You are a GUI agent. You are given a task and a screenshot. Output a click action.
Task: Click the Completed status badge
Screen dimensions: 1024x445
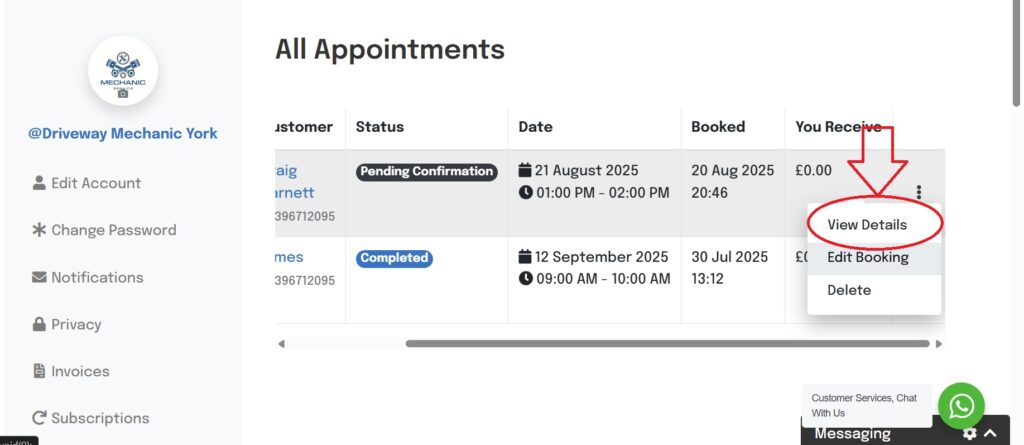click(394, 258)
